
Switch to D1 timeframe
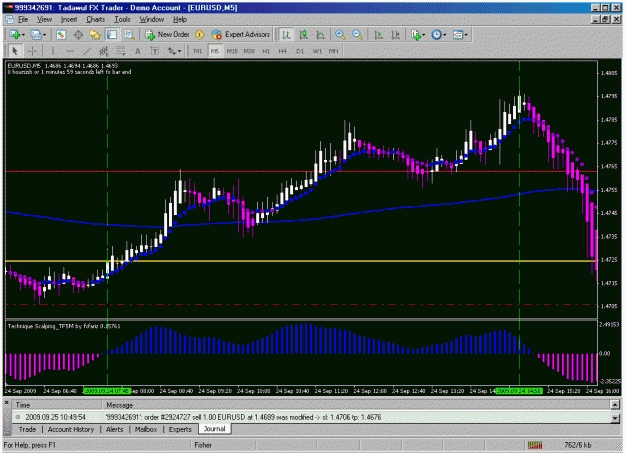[300, 51]
